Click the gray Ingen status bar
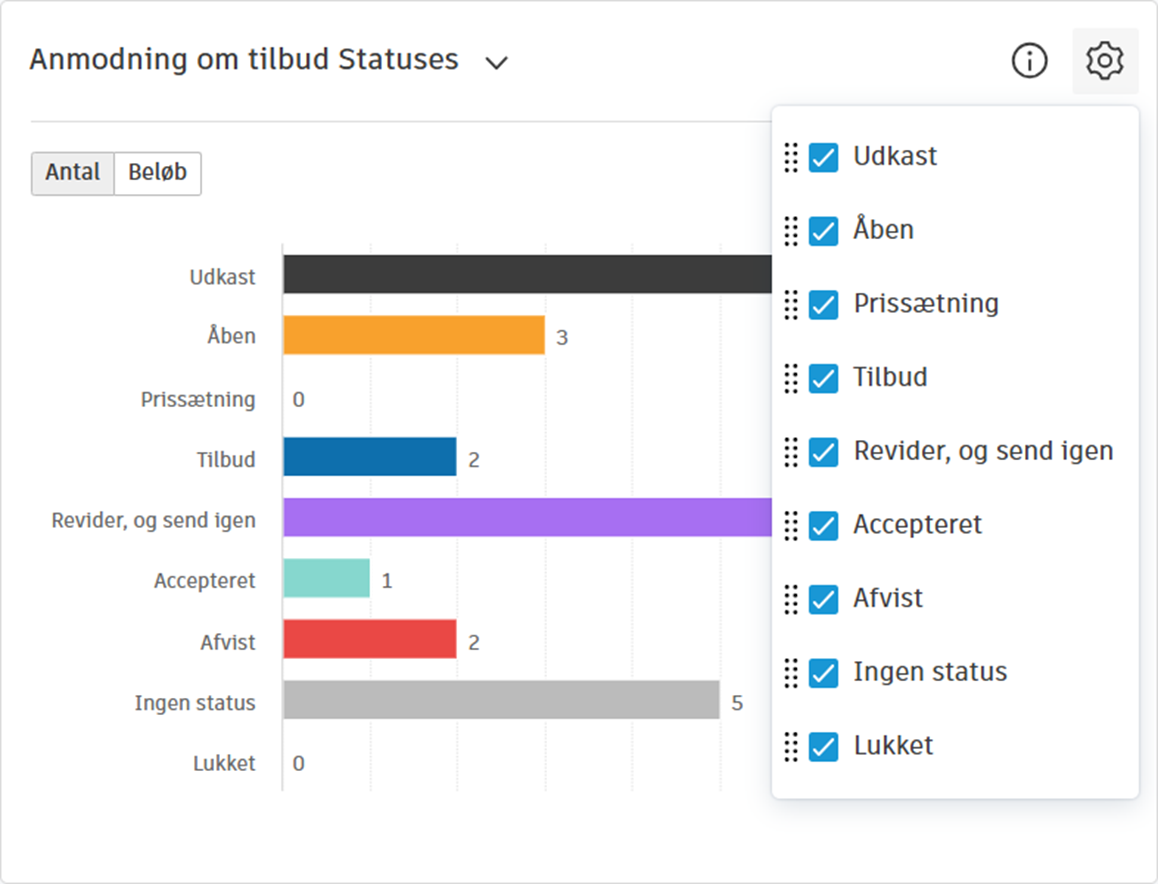Image resolution: width=1158 pixels, height=884 pixels. 500,700
